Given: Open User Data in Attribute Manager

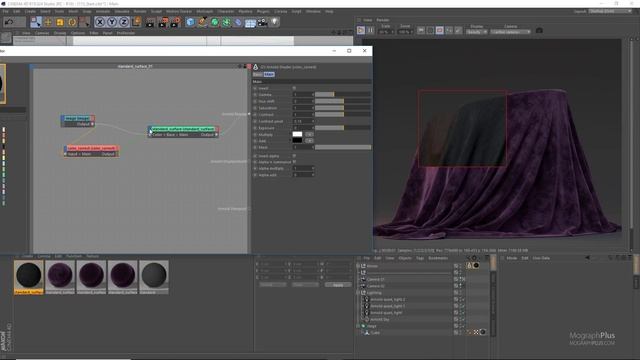Looking at the screenshot, I should [541, 258].
